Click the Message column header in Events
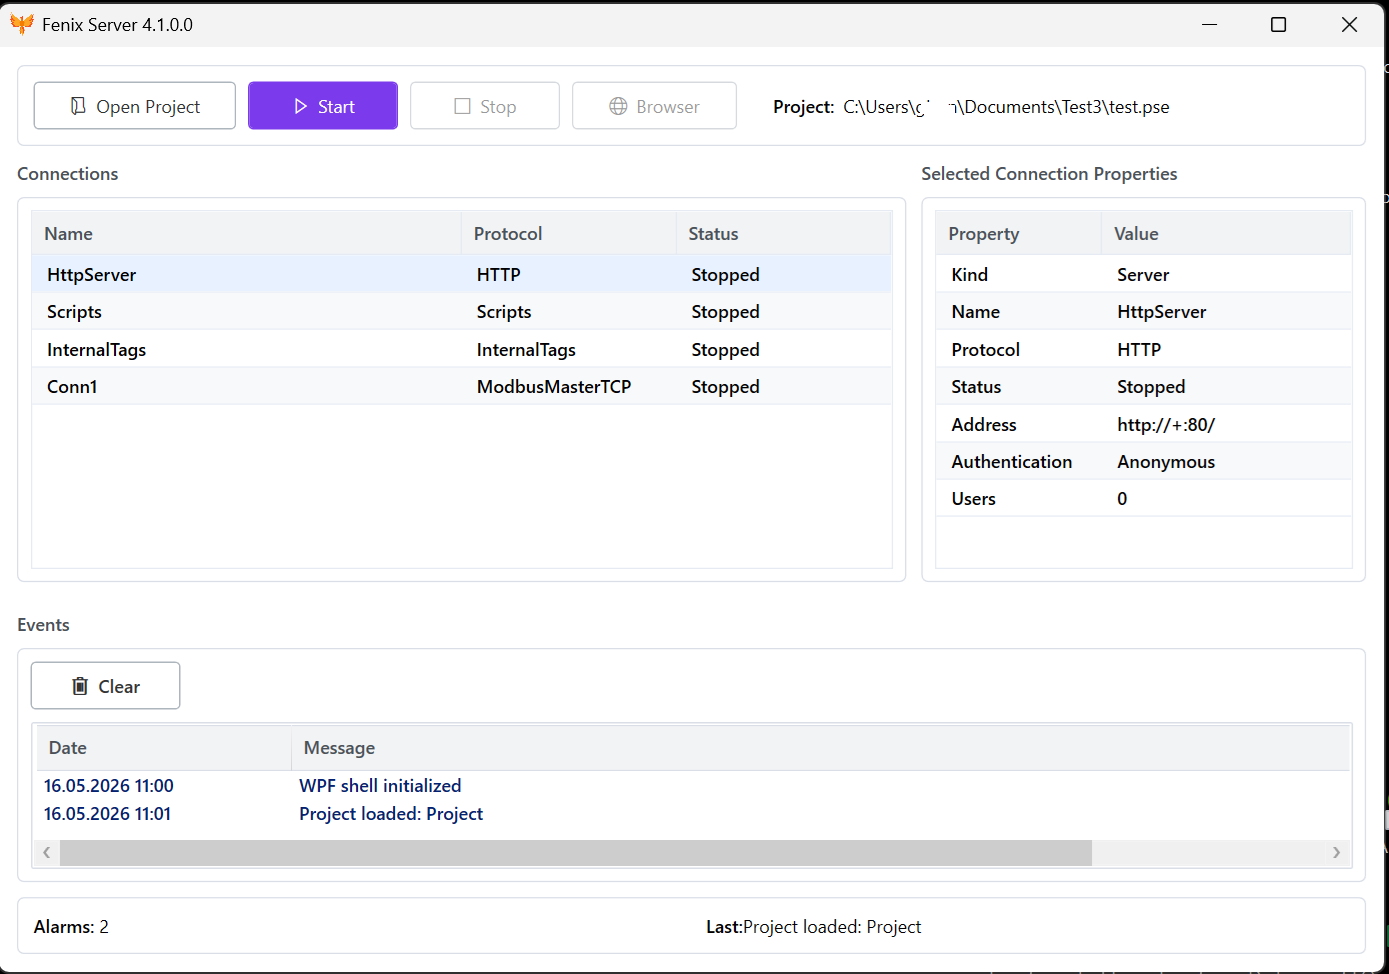The image size is (1389, 974). pyautogui.click(x=820, y=748)
